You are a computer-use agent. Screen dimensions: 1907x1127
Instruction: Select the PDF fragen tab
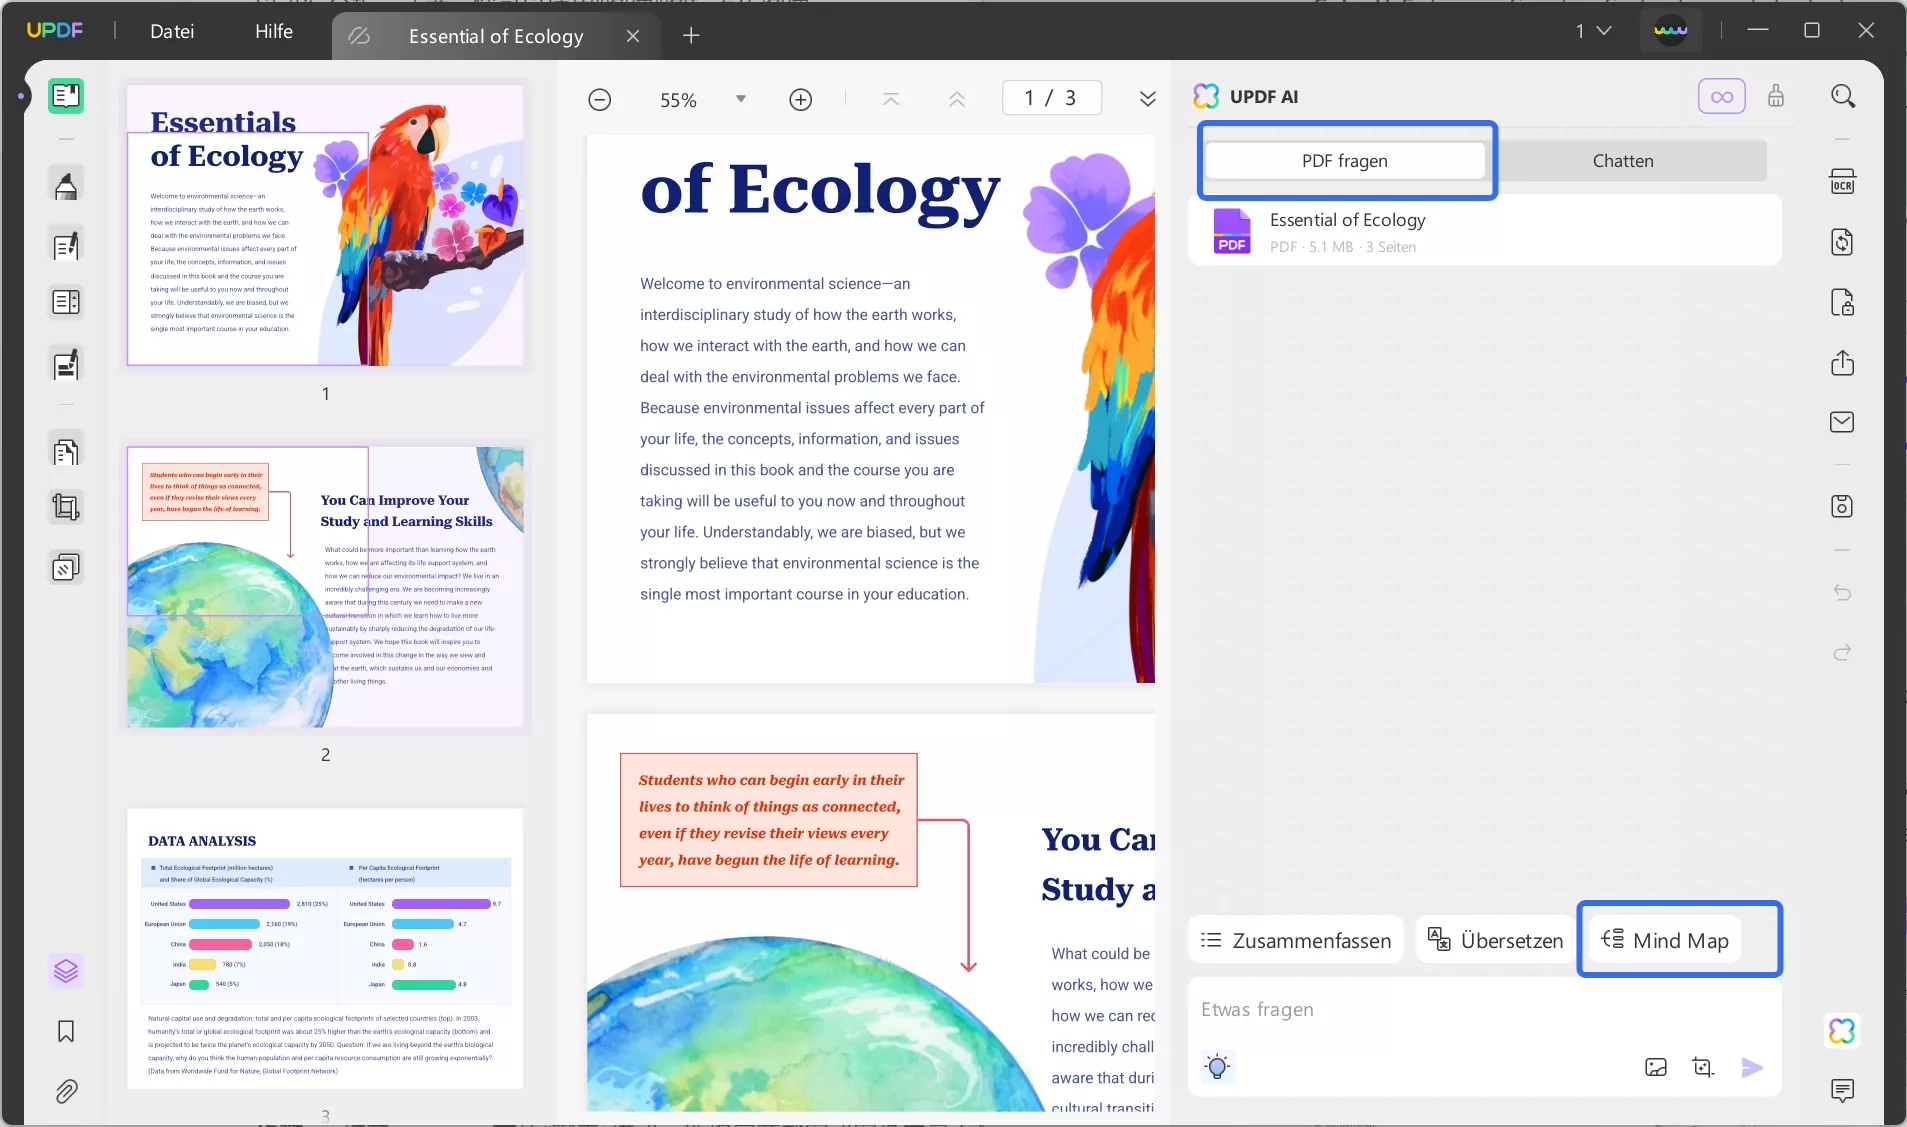(x=1345, y=161)
